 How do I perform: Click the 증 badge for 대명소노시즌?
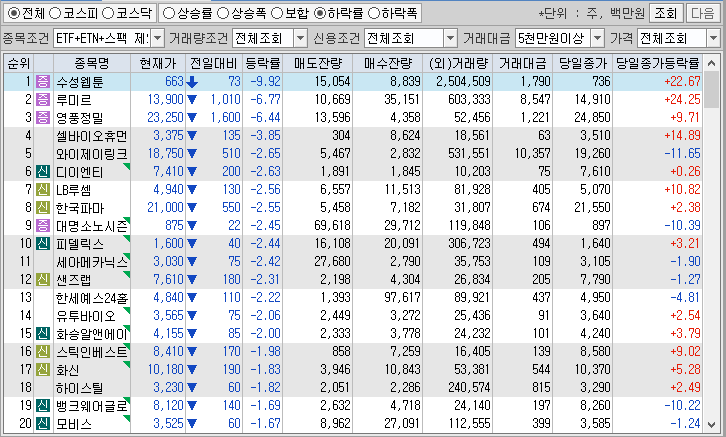click(43, 225)
